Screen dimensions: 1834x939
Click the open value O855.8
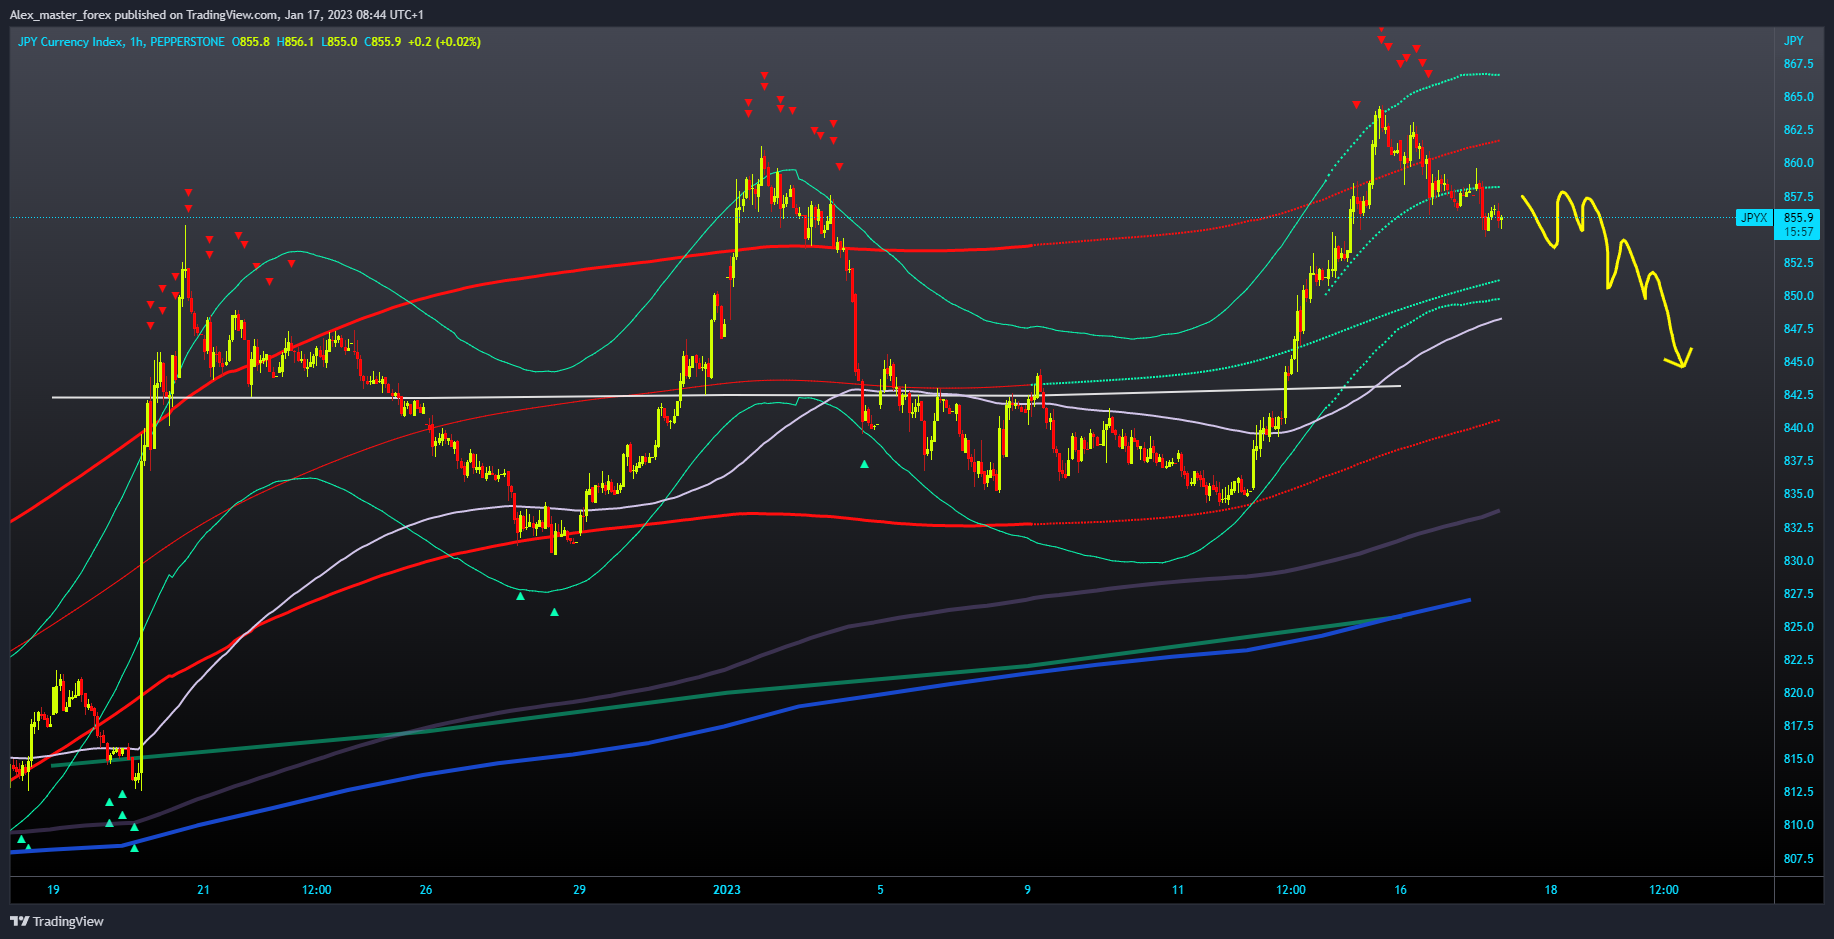coord(251,42)
